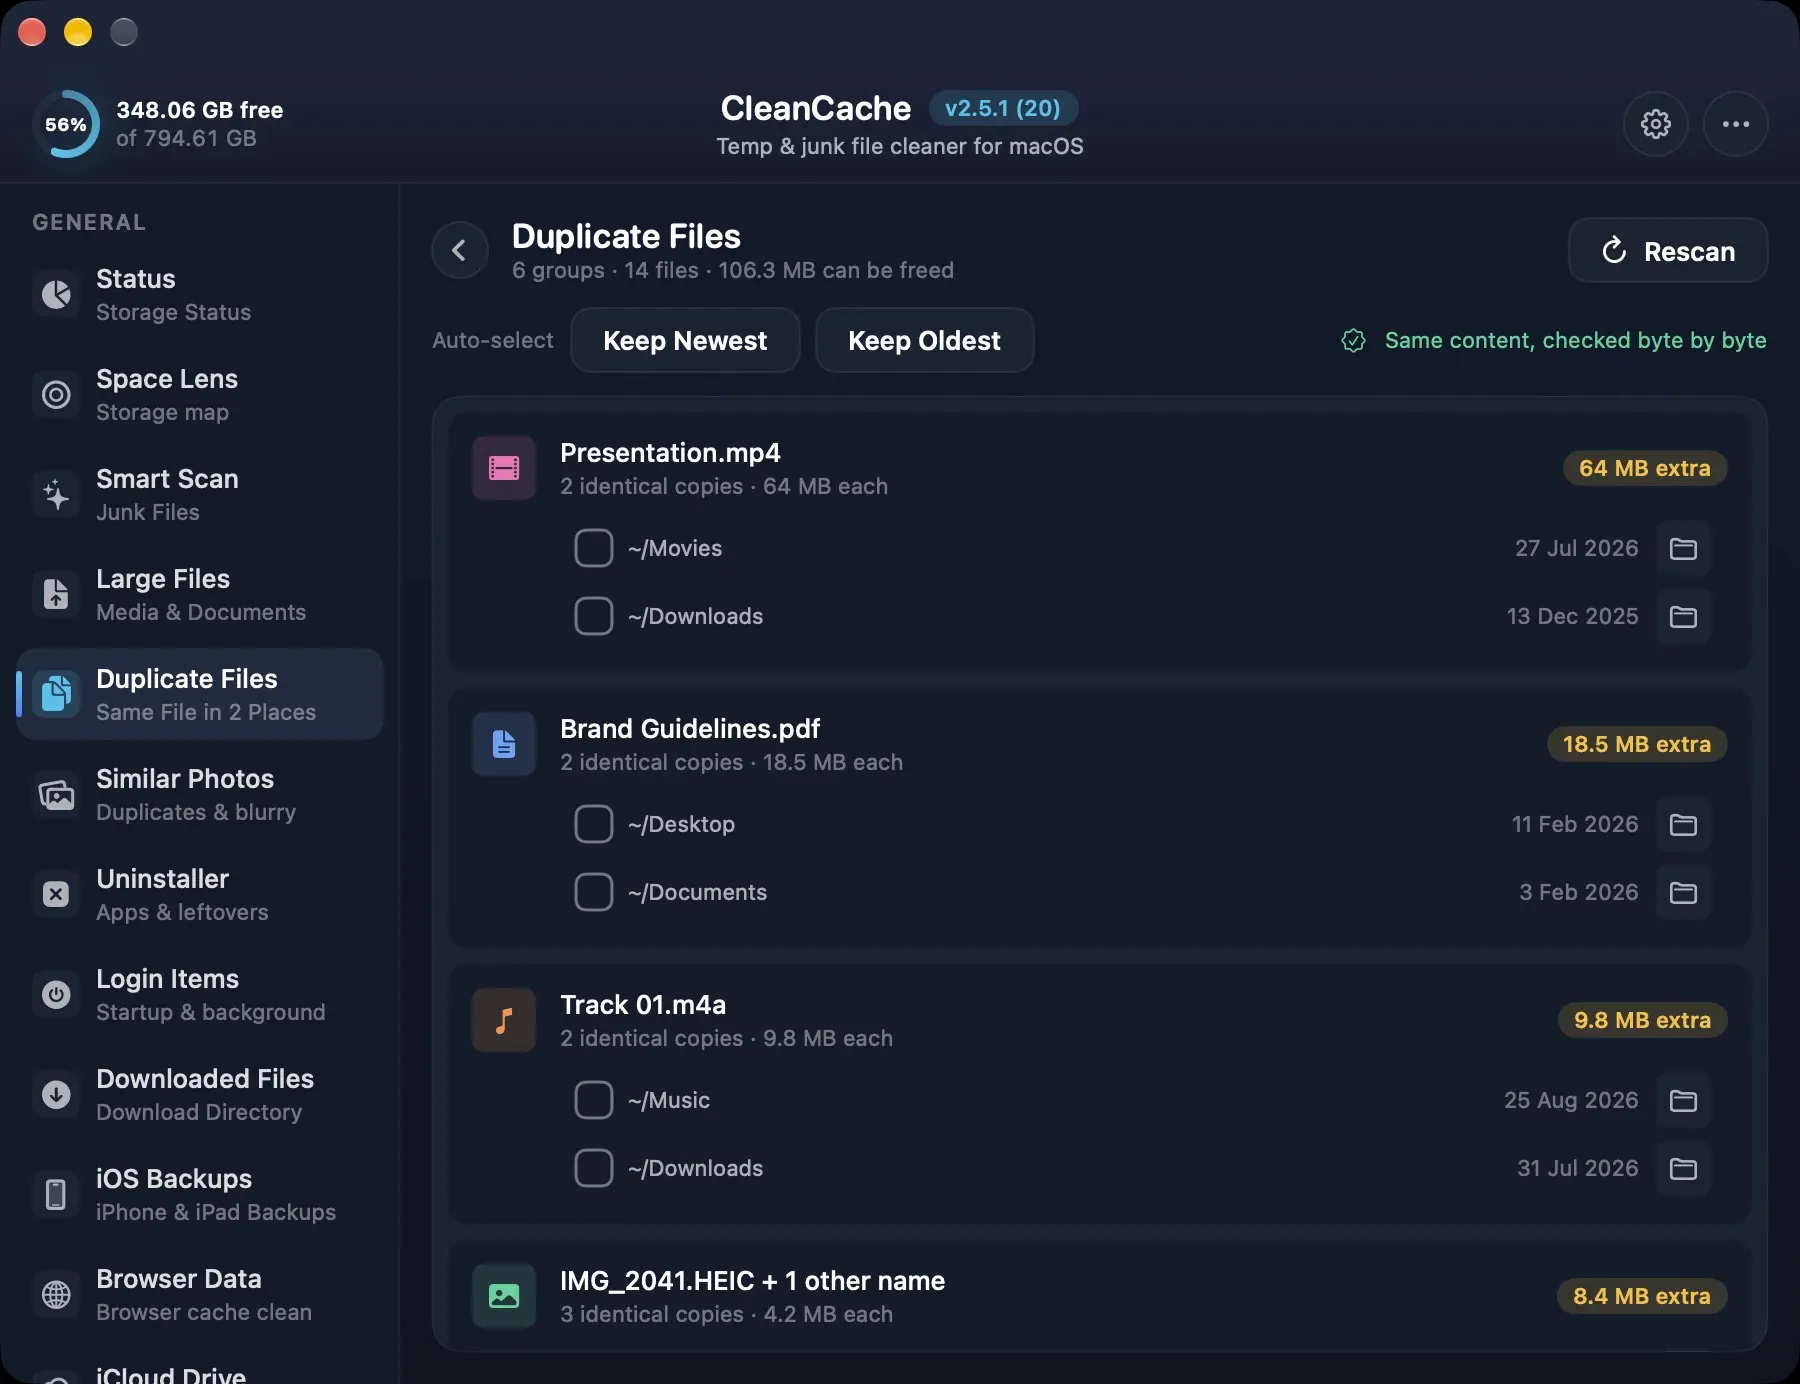Click 'Same content, checked byte by byte' text
Image resolution: width=1800 pixels, height=1384 pixels.
tap(1575, 340)
